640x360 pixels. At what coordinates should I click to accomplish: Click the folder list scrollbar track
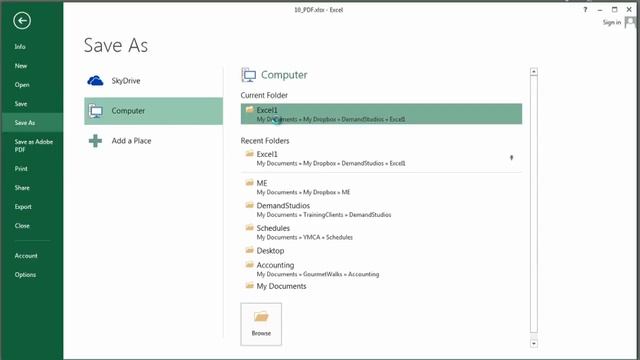(x=533, y=204)
